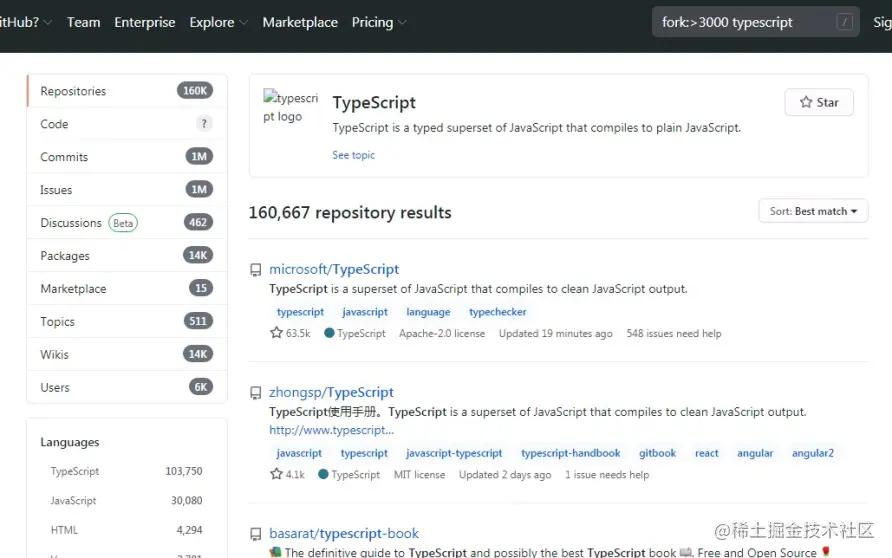
Task: Click the typescript tag under microsoft/TypeScript
Action: point(300,312)
